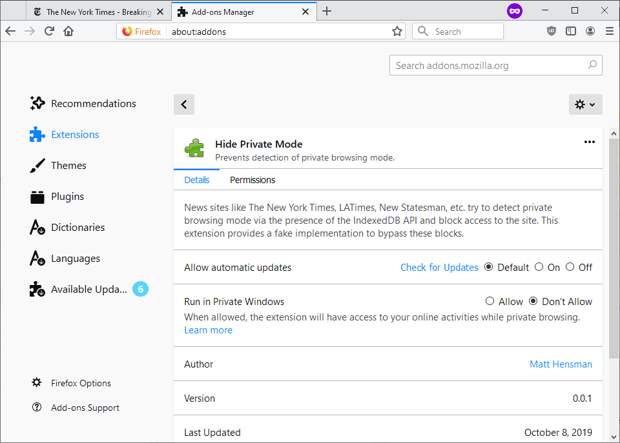Click the forward navigation arrow

pyautogui.click(x=30, y=31)
